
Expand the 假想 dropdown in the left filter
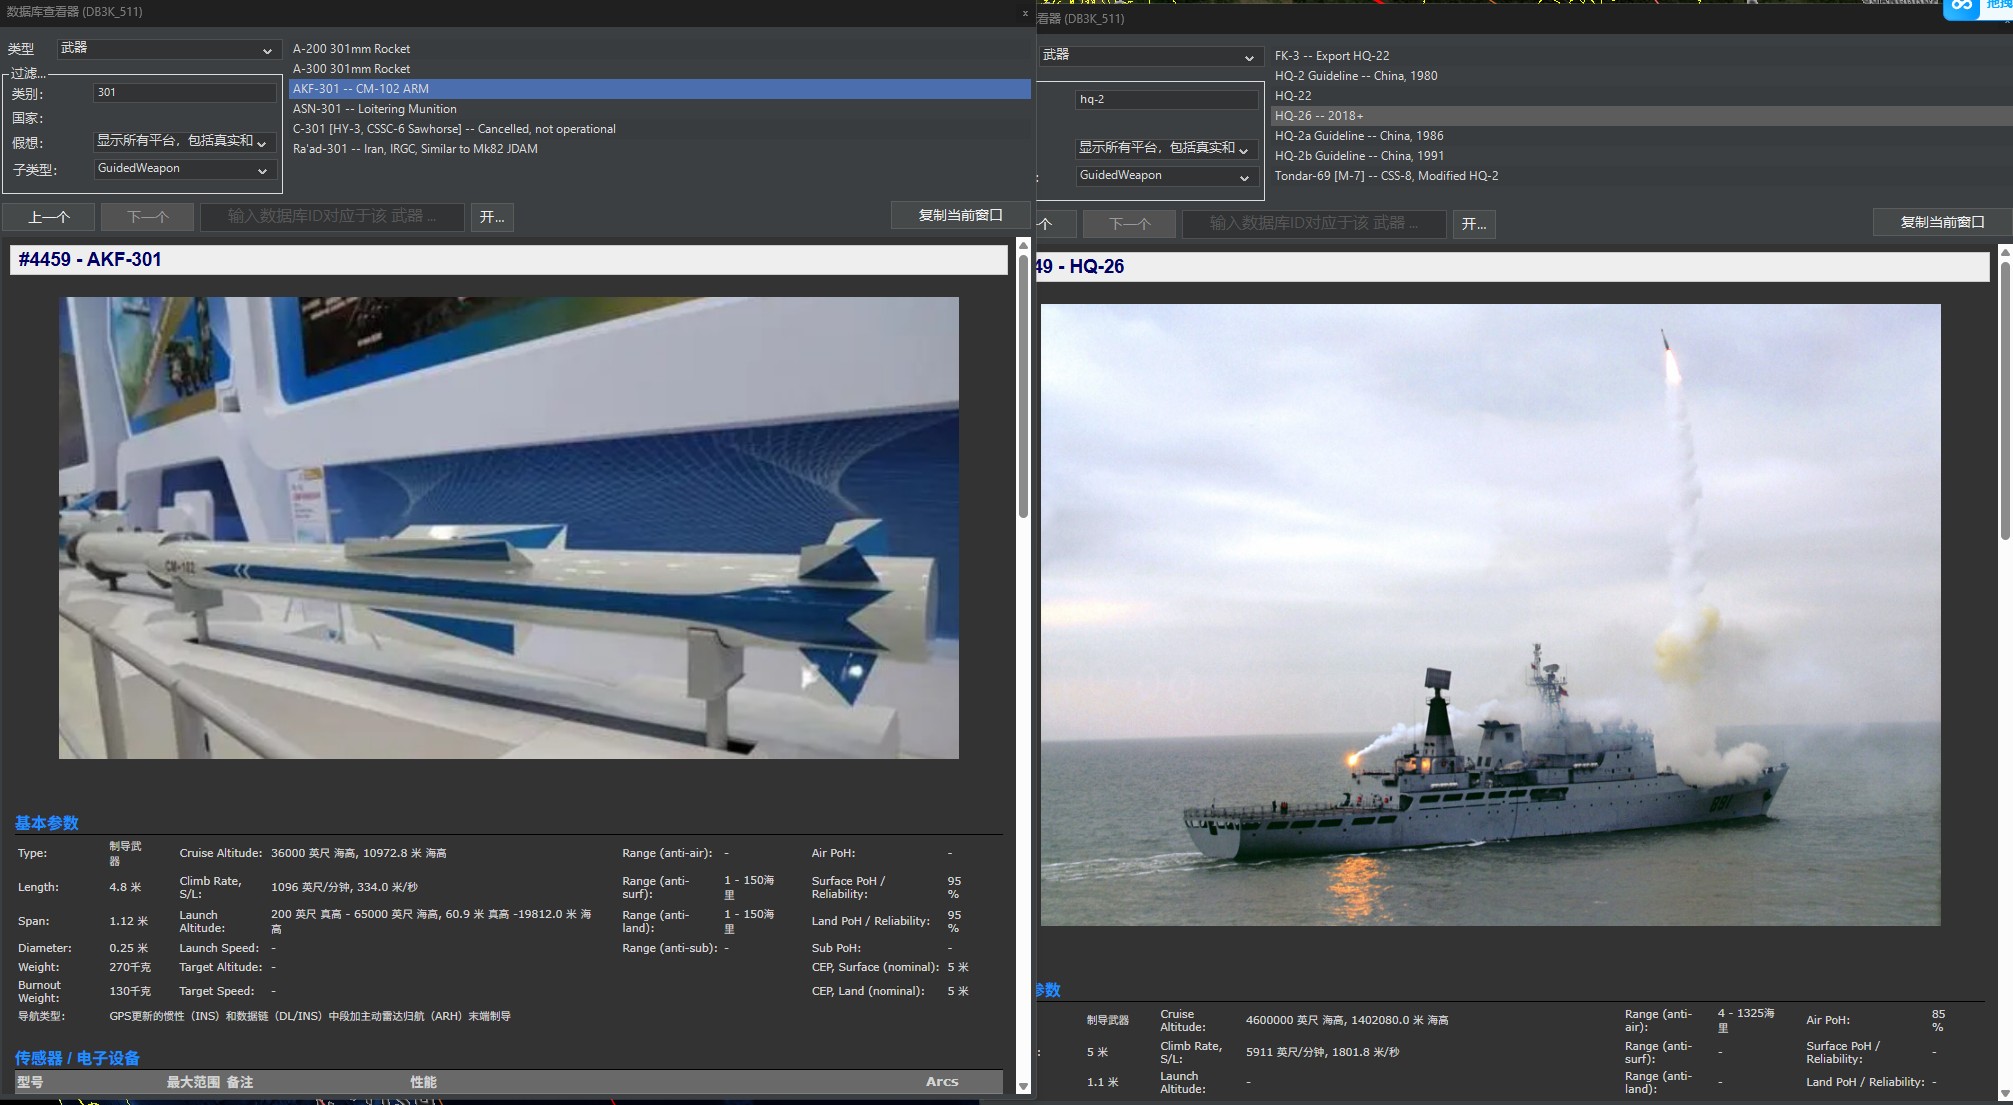(x=184, y=142)
